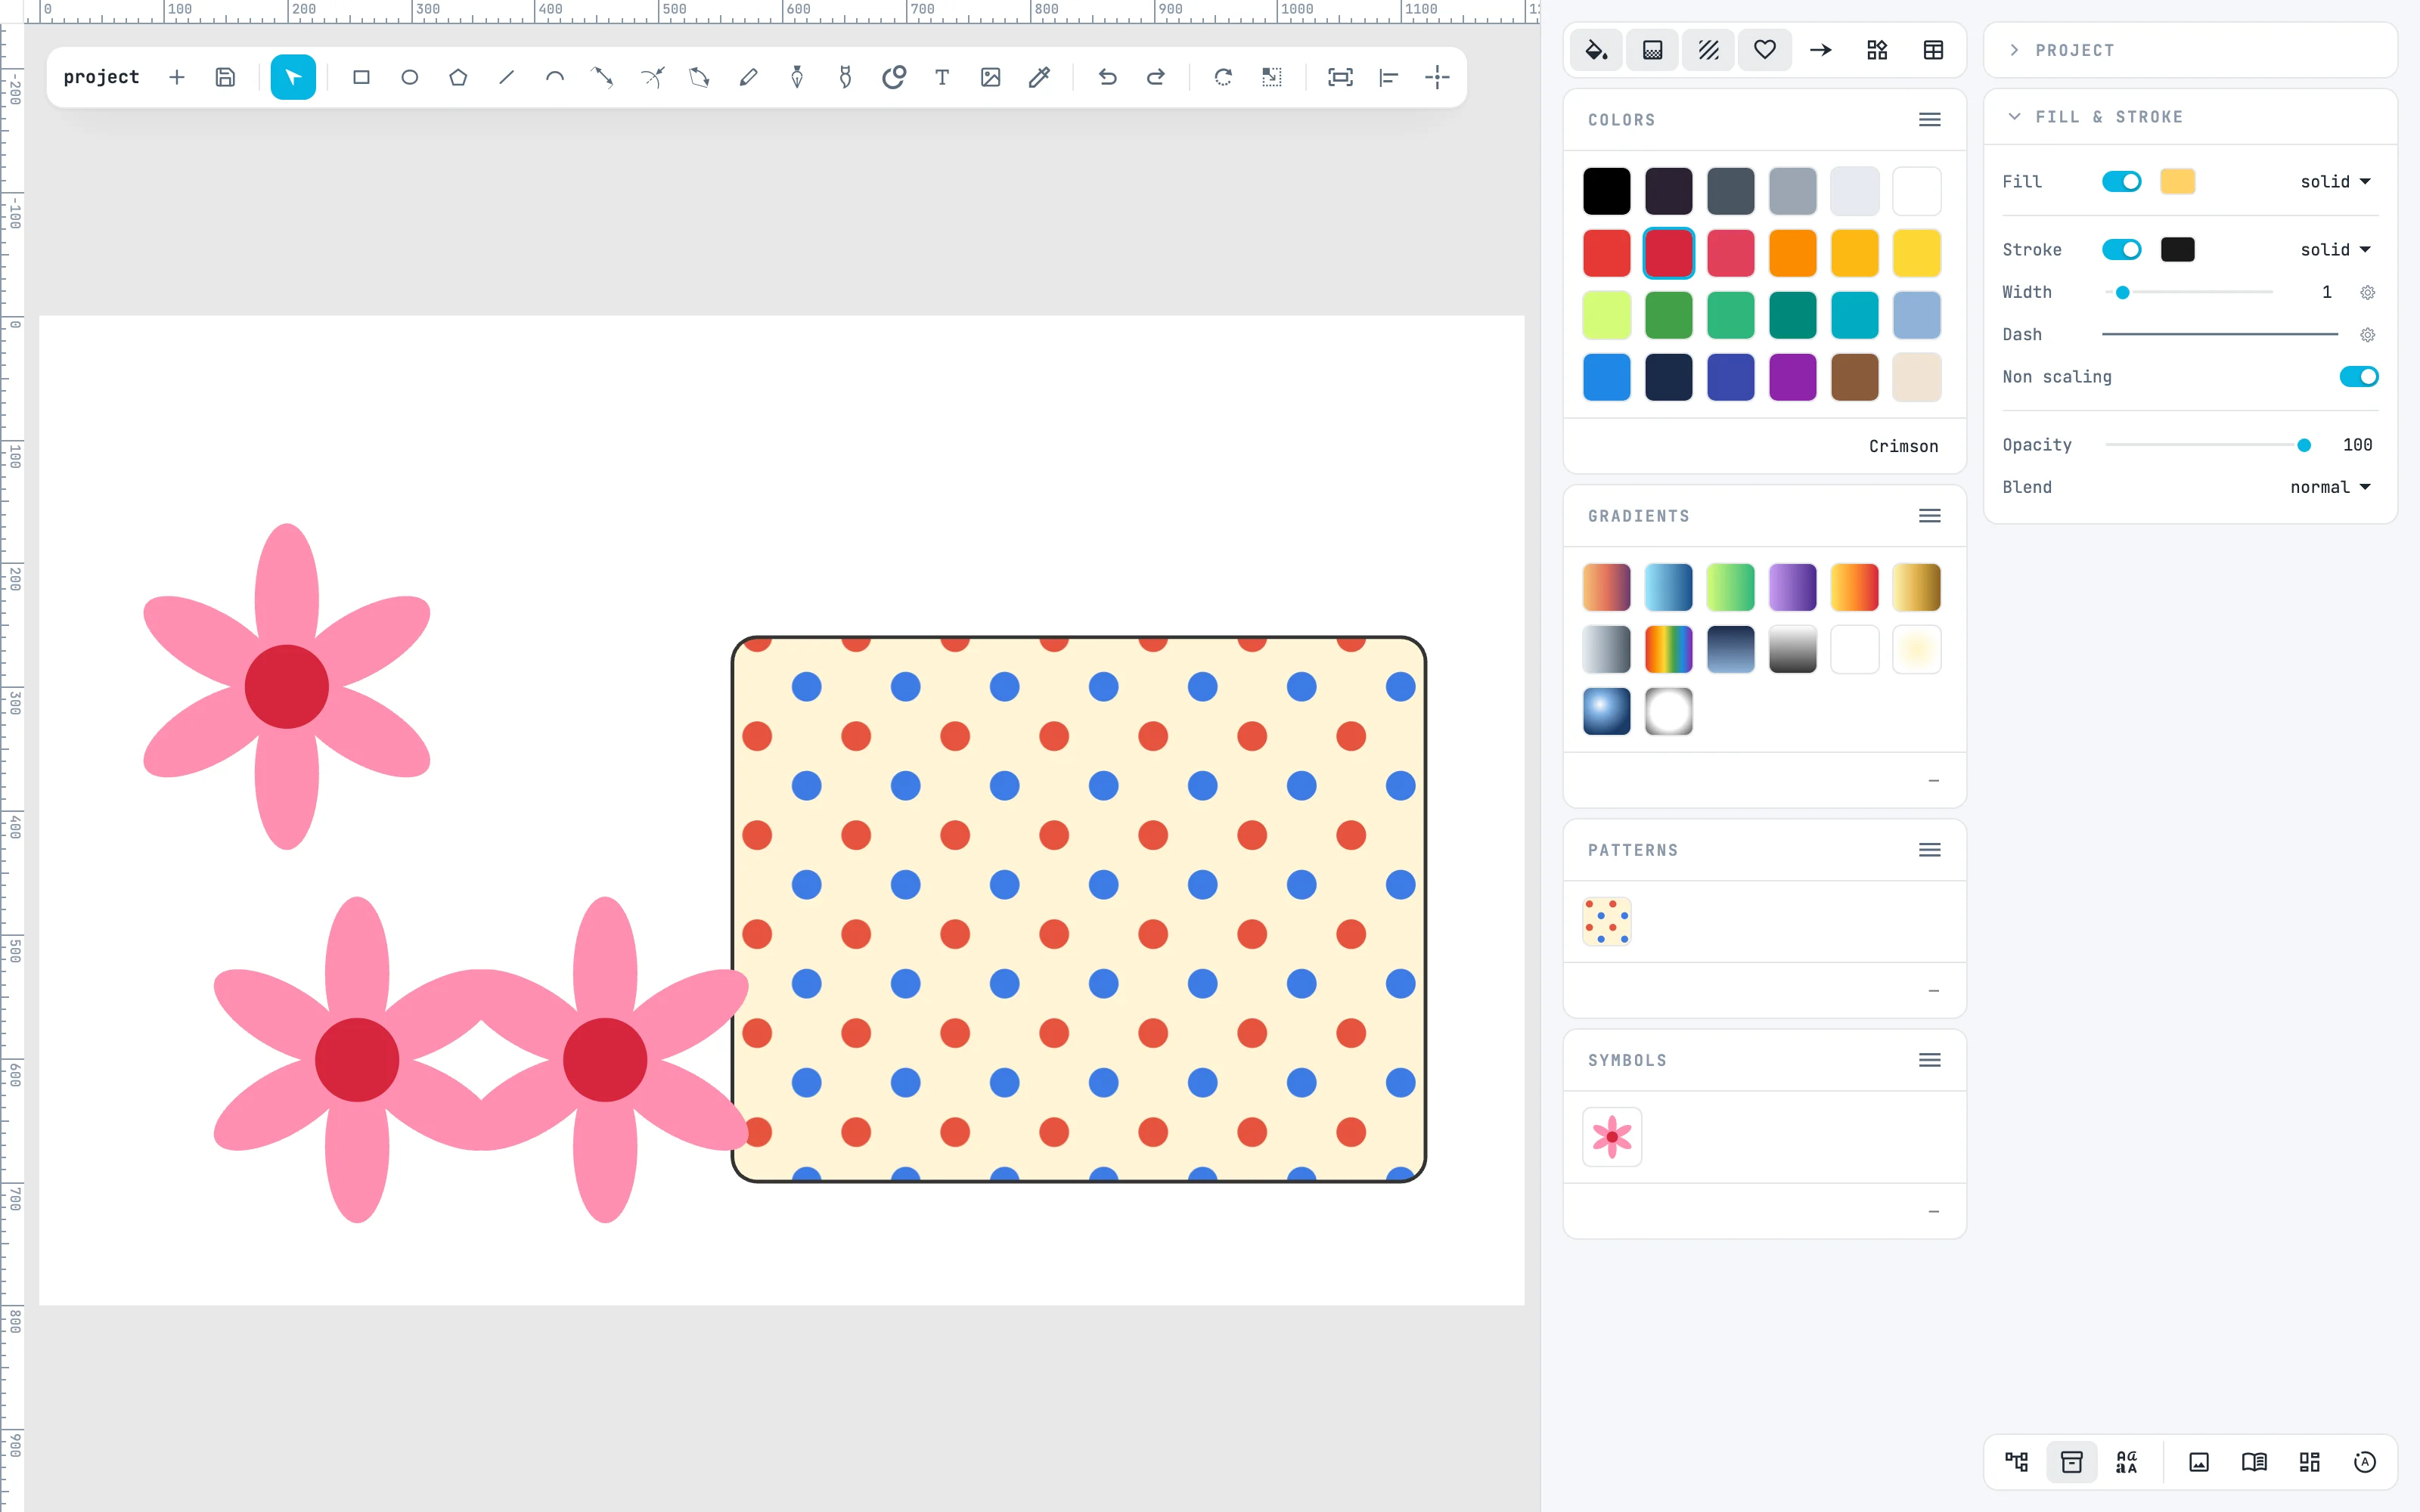Select the polka dot pattern thumbnail
This screenshot has width=2420, height=1512.
(1607, 921)
